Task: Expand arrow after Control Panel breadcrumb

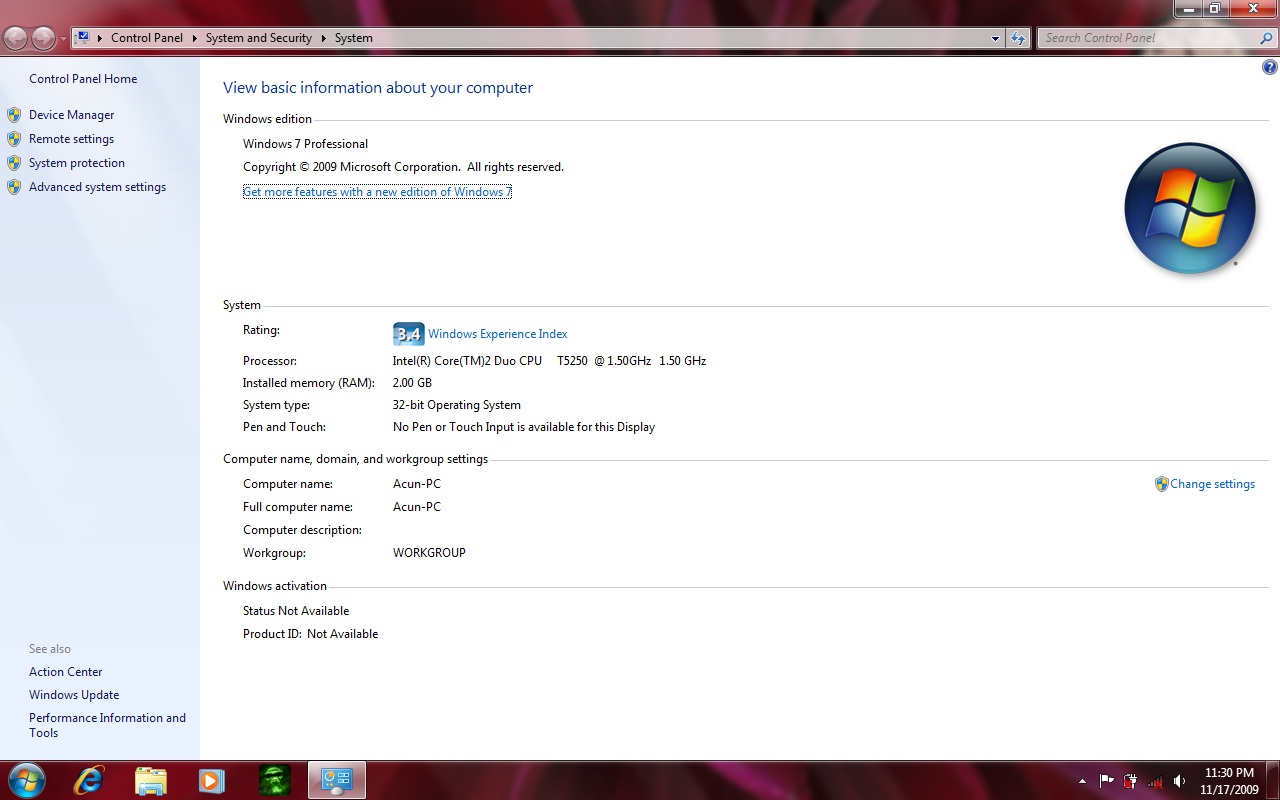Action: click(195, 38)
